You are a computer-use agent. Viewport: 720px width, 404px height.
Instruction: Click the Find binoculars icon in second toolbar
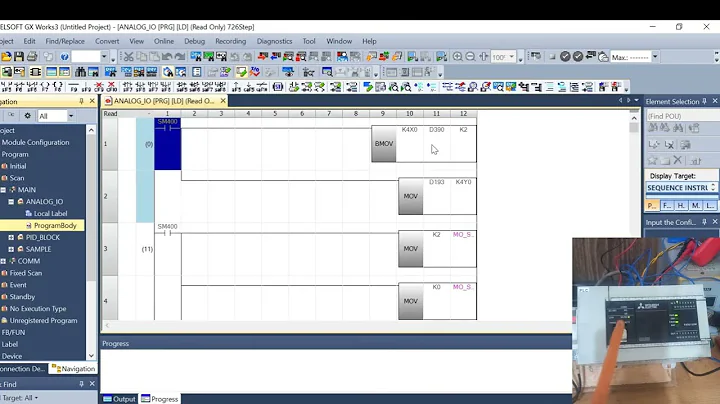[x=80, y=72]
